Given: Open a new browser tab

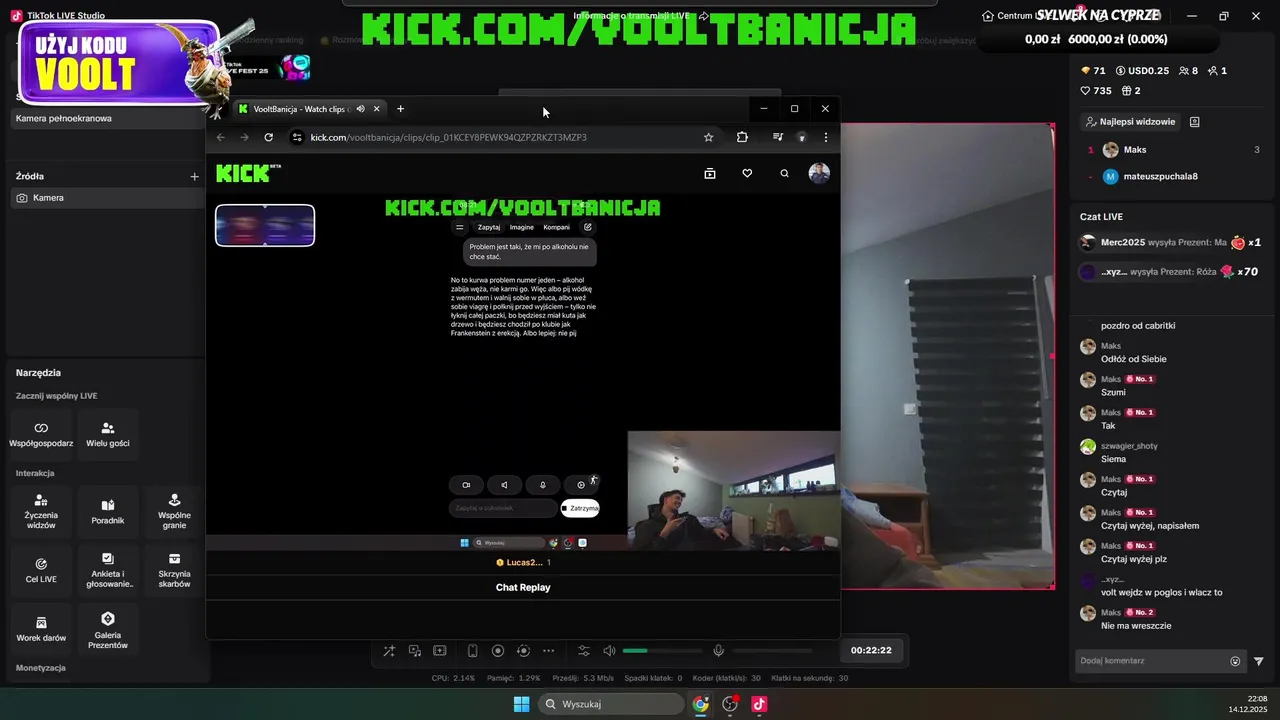Looking at the screenshot, I should coord(400,109).
